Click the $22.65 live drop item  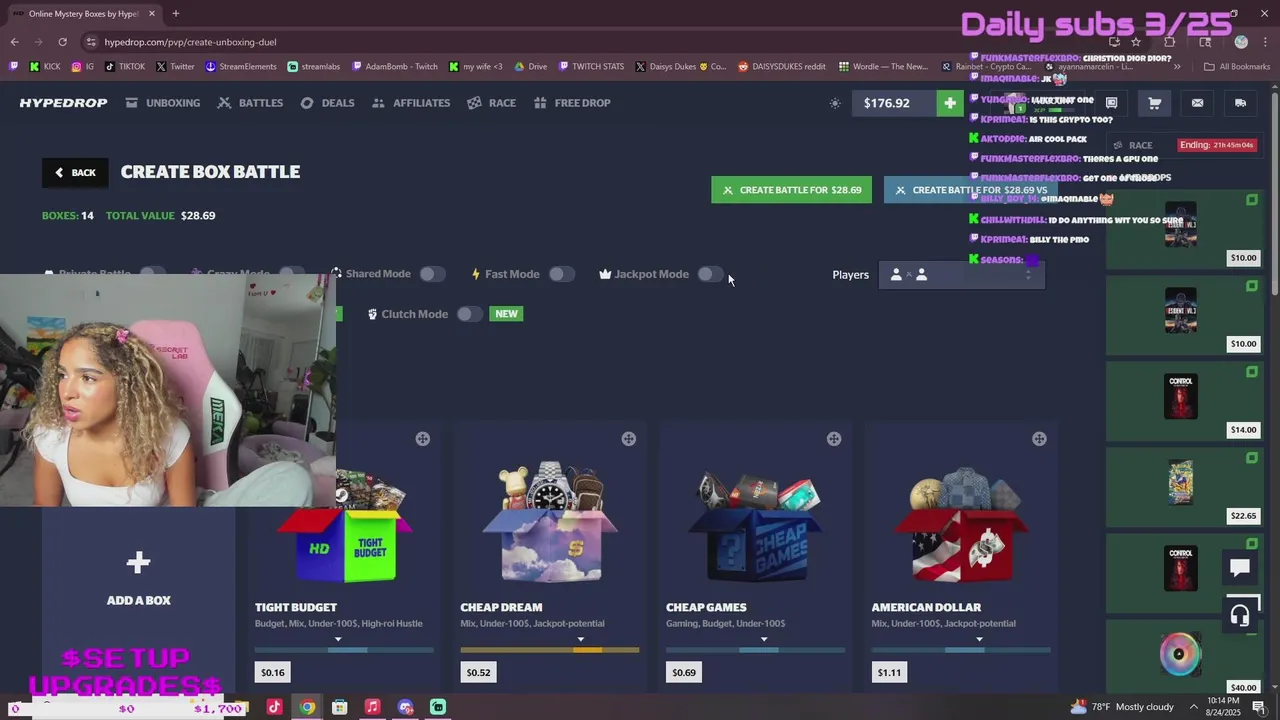pos(1185,486)
